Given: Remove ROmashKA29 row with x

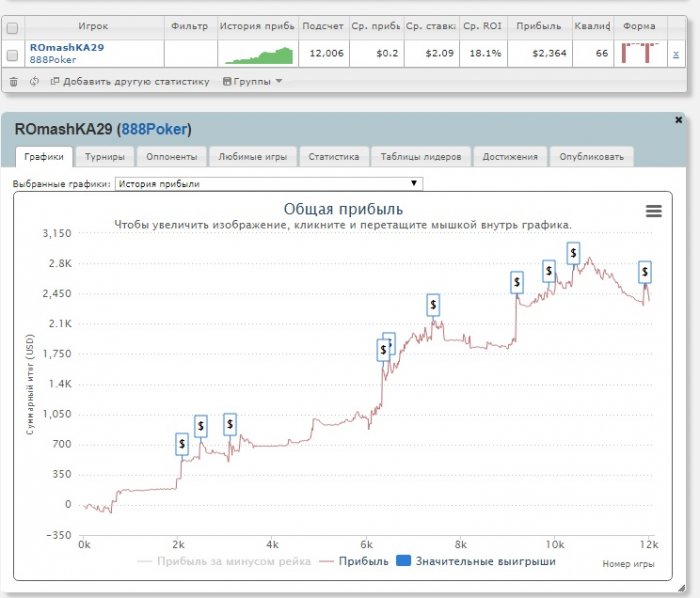Looking at the screenshot, I should [x=675, y=54].
